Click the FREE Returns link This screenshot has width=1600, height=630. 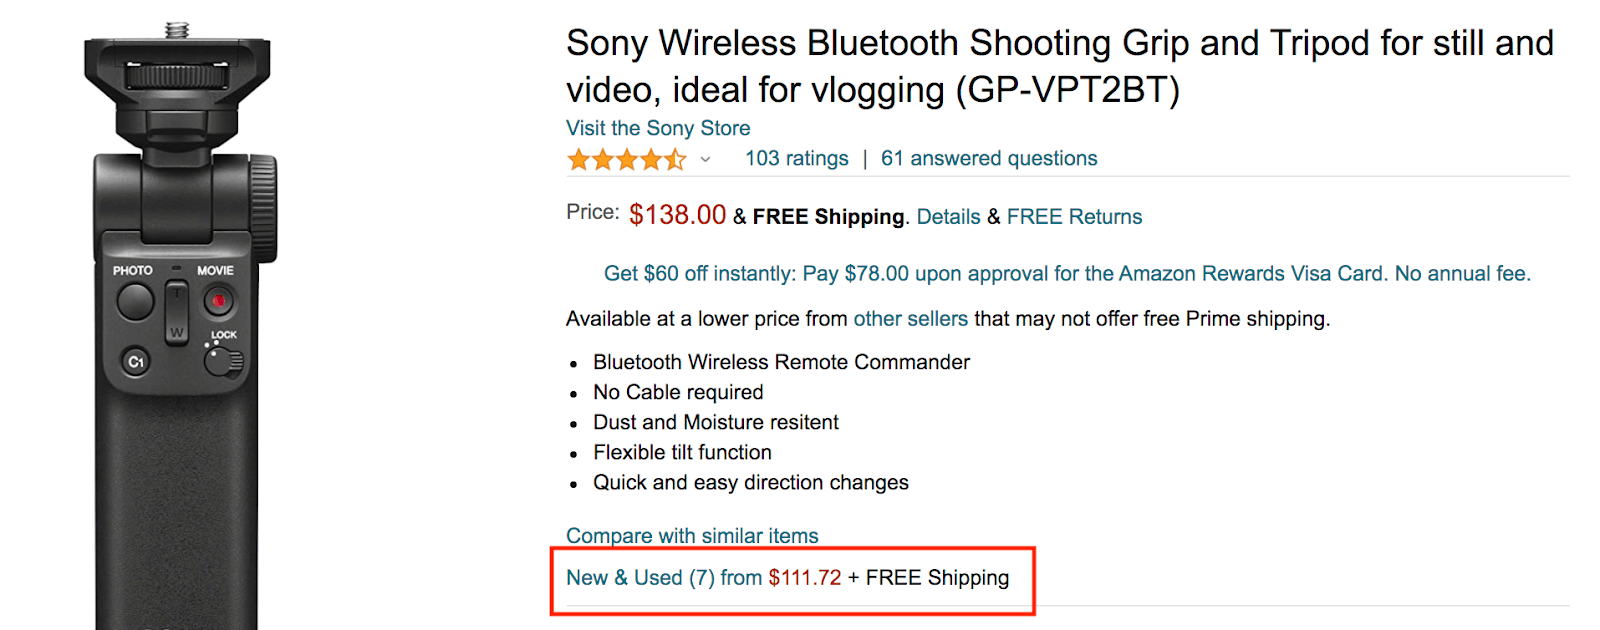pos(1074,217)
